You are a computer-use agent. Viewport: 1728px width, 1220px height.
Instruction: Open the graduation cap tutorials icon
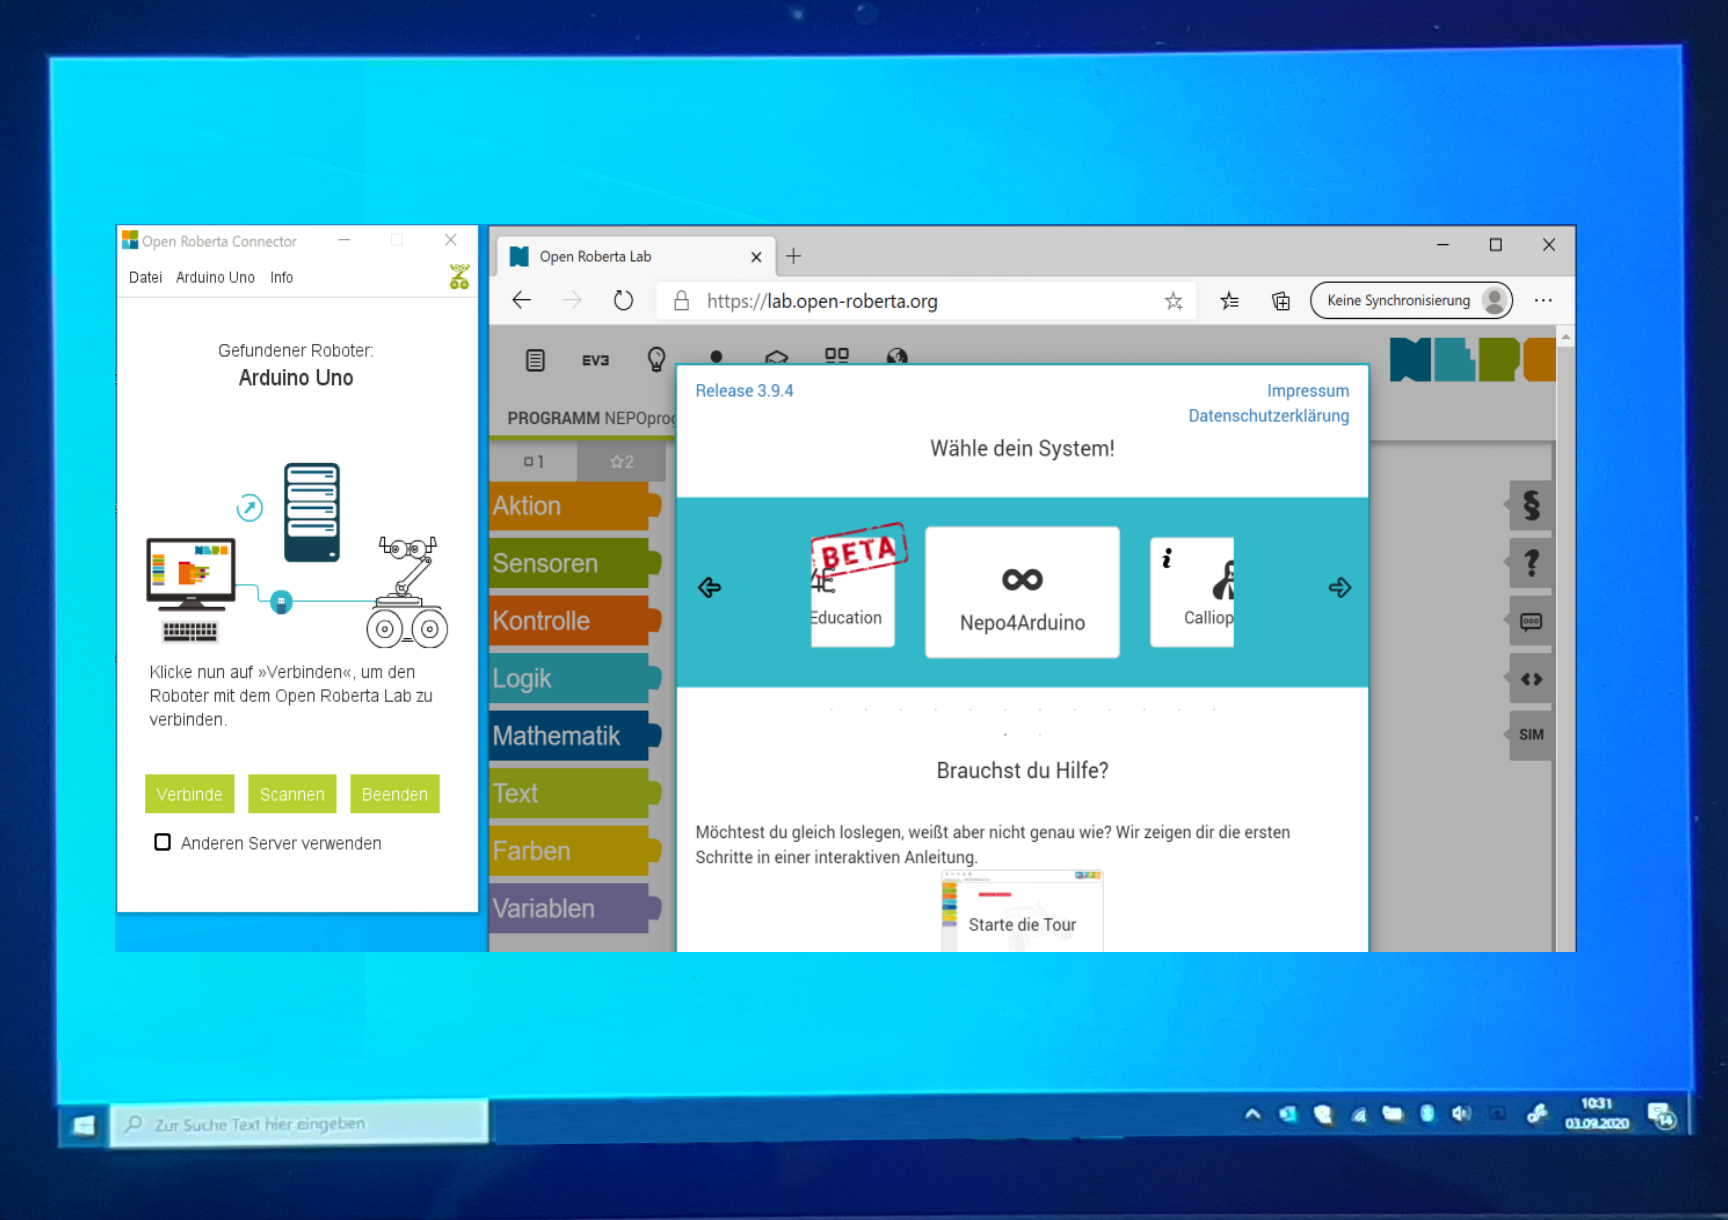[776, 357]
